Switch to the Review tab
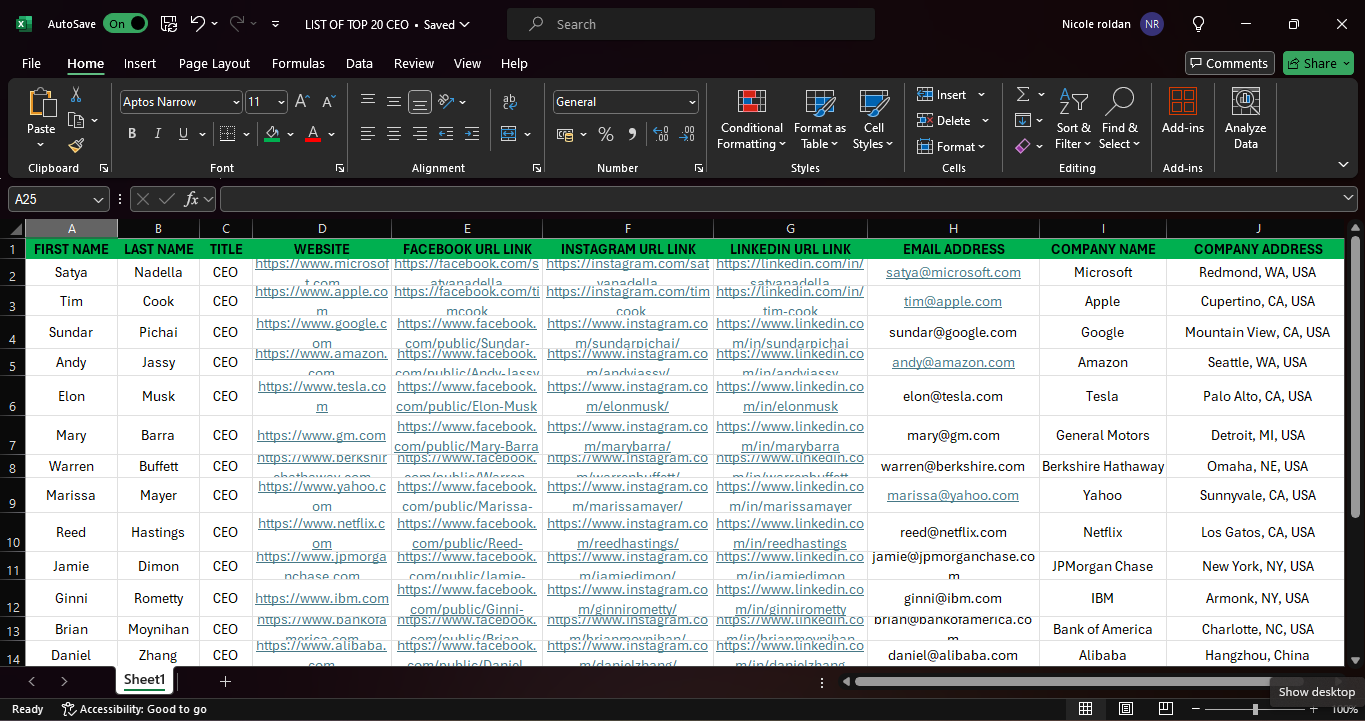The image size is (1365, 721). pyautogui.click(x=414, y=63)
